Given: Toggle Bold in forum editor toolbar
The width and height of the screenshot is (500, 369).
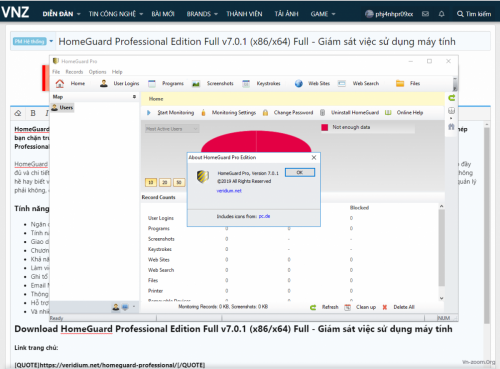Looking at the screenshot, I should point(33,113).
